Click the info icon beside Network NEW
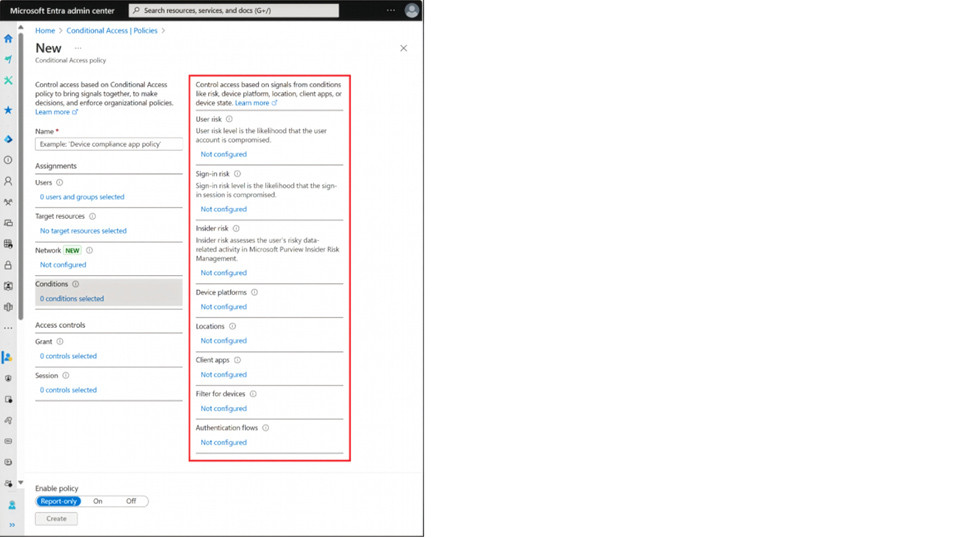Screen dimensions: 980x538 click(x=89, y=250)
